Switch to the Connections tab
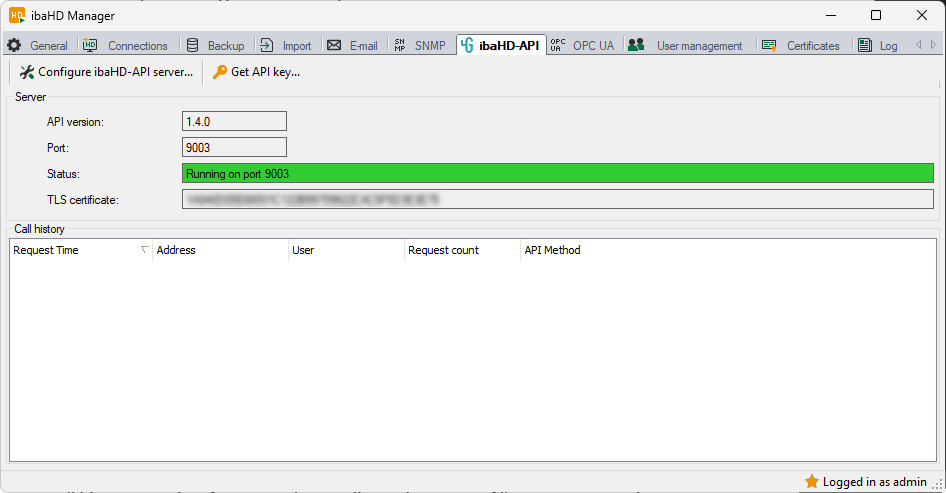Viewport: 946px width, 493px height. tap(126, 45)
